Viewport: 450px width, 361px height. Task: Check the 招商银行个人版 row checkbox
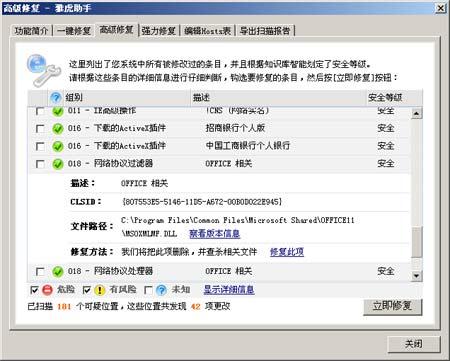pos(40,128)
